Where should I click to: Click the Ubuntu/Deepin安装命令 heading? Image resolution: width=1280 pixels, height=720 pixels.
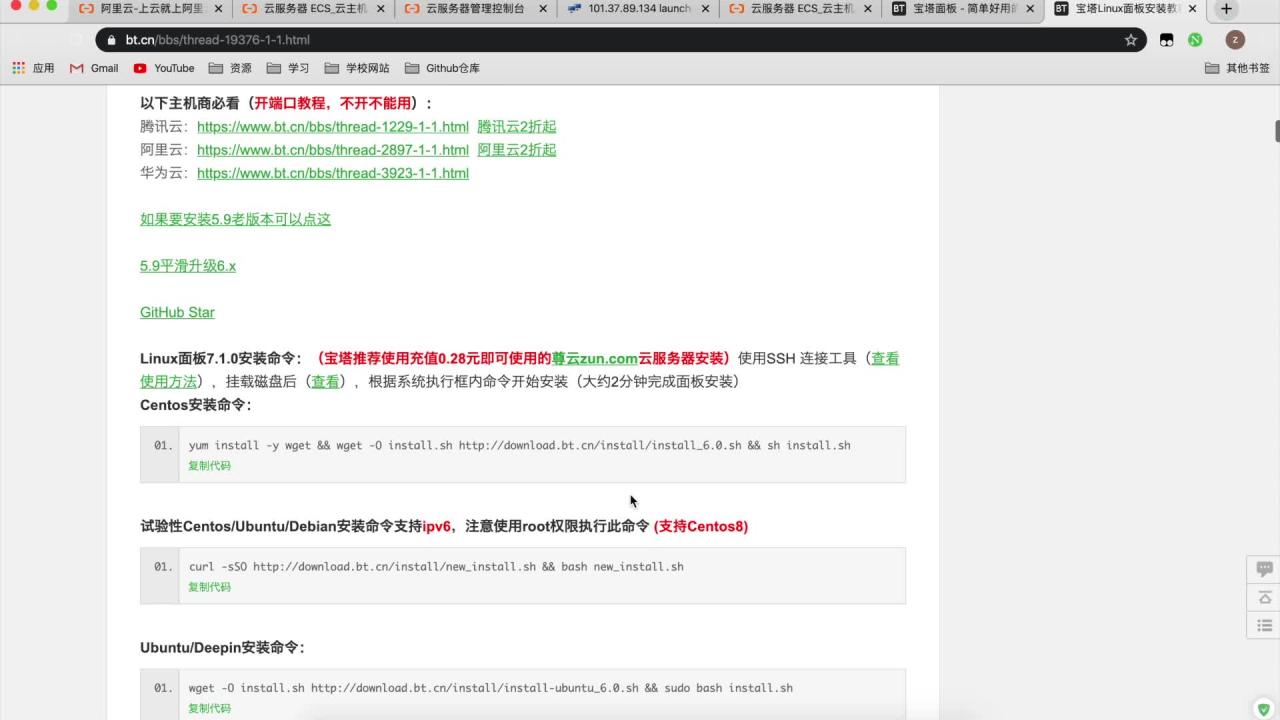222,647
